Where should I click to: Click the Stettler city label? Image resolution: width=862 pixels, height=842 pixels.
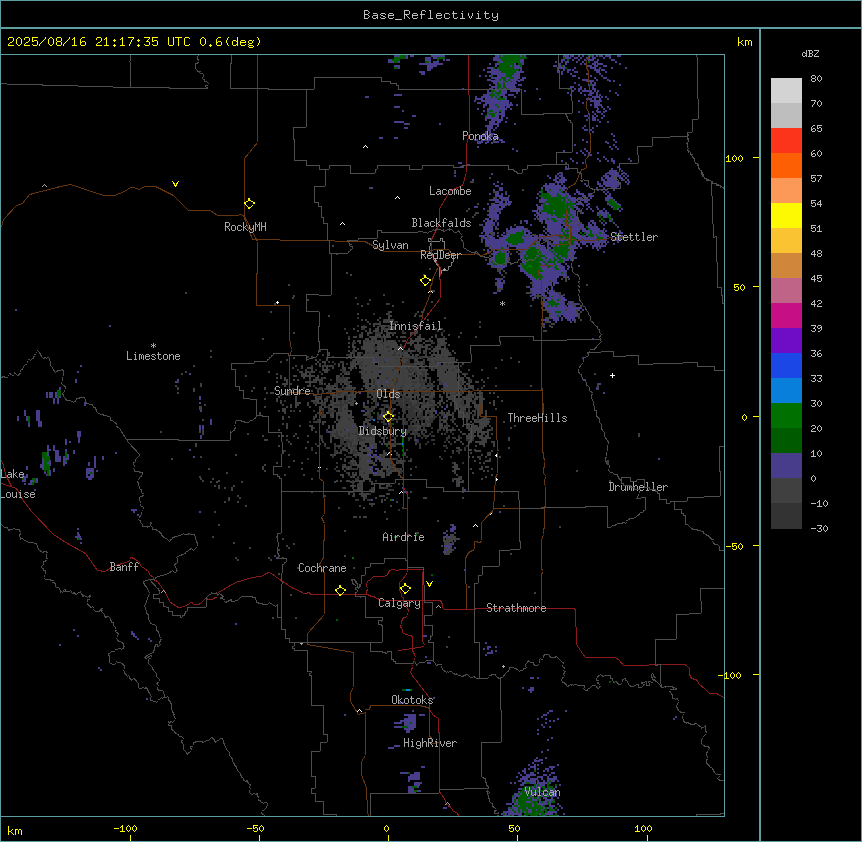point(634,237)
